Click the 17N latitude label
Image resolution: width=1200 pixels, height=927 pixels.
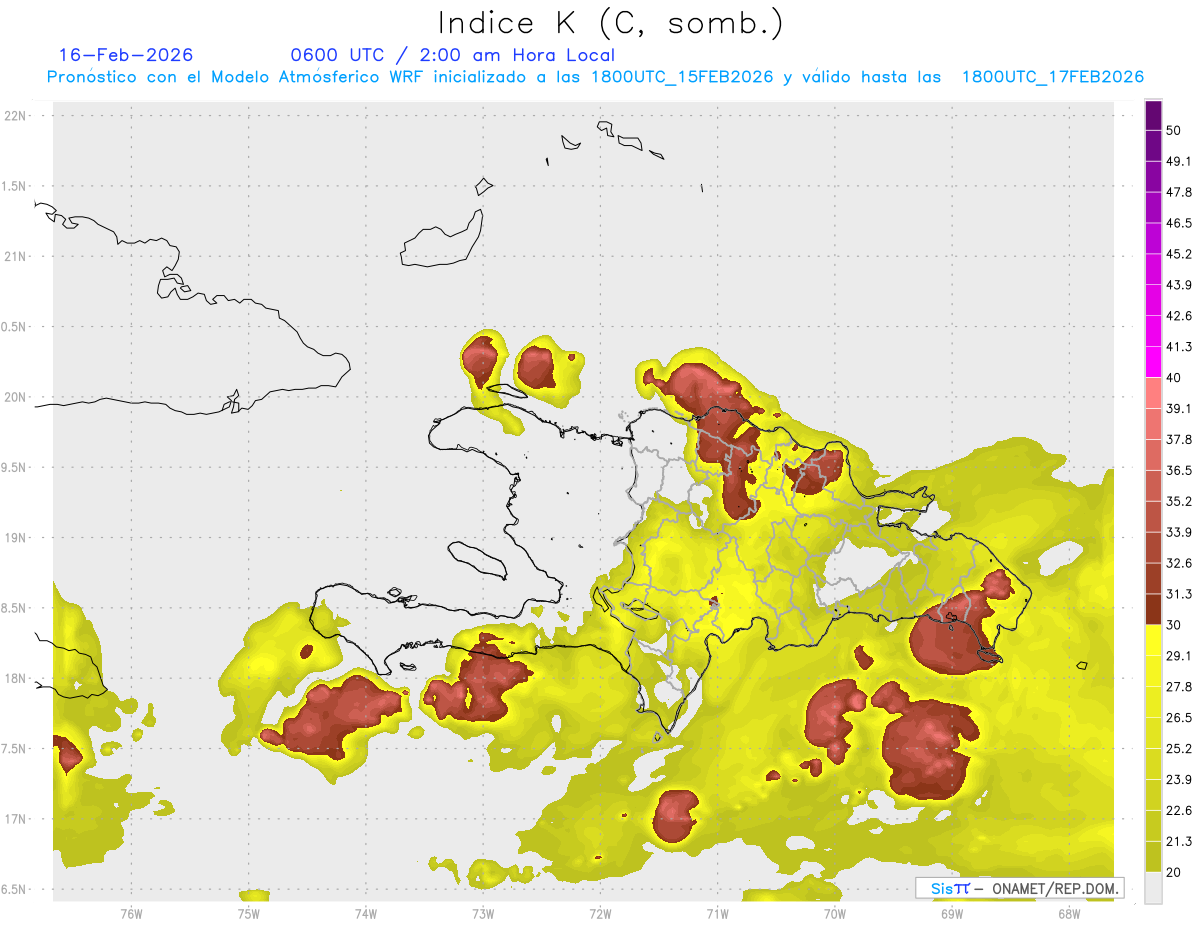point(17,819)
